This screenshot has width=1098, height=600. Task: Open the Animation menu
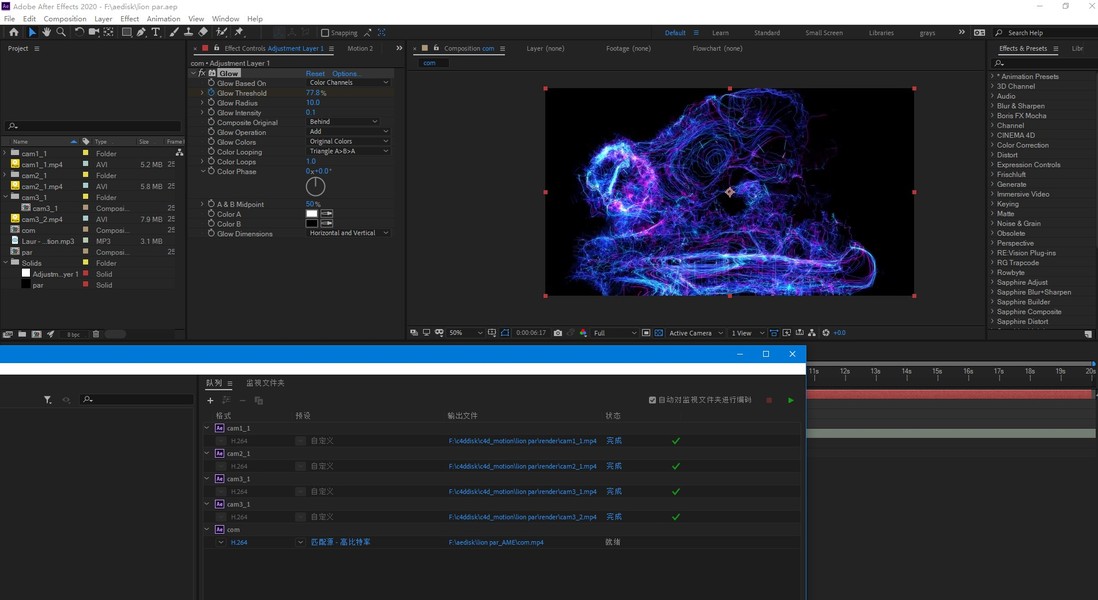163,19
